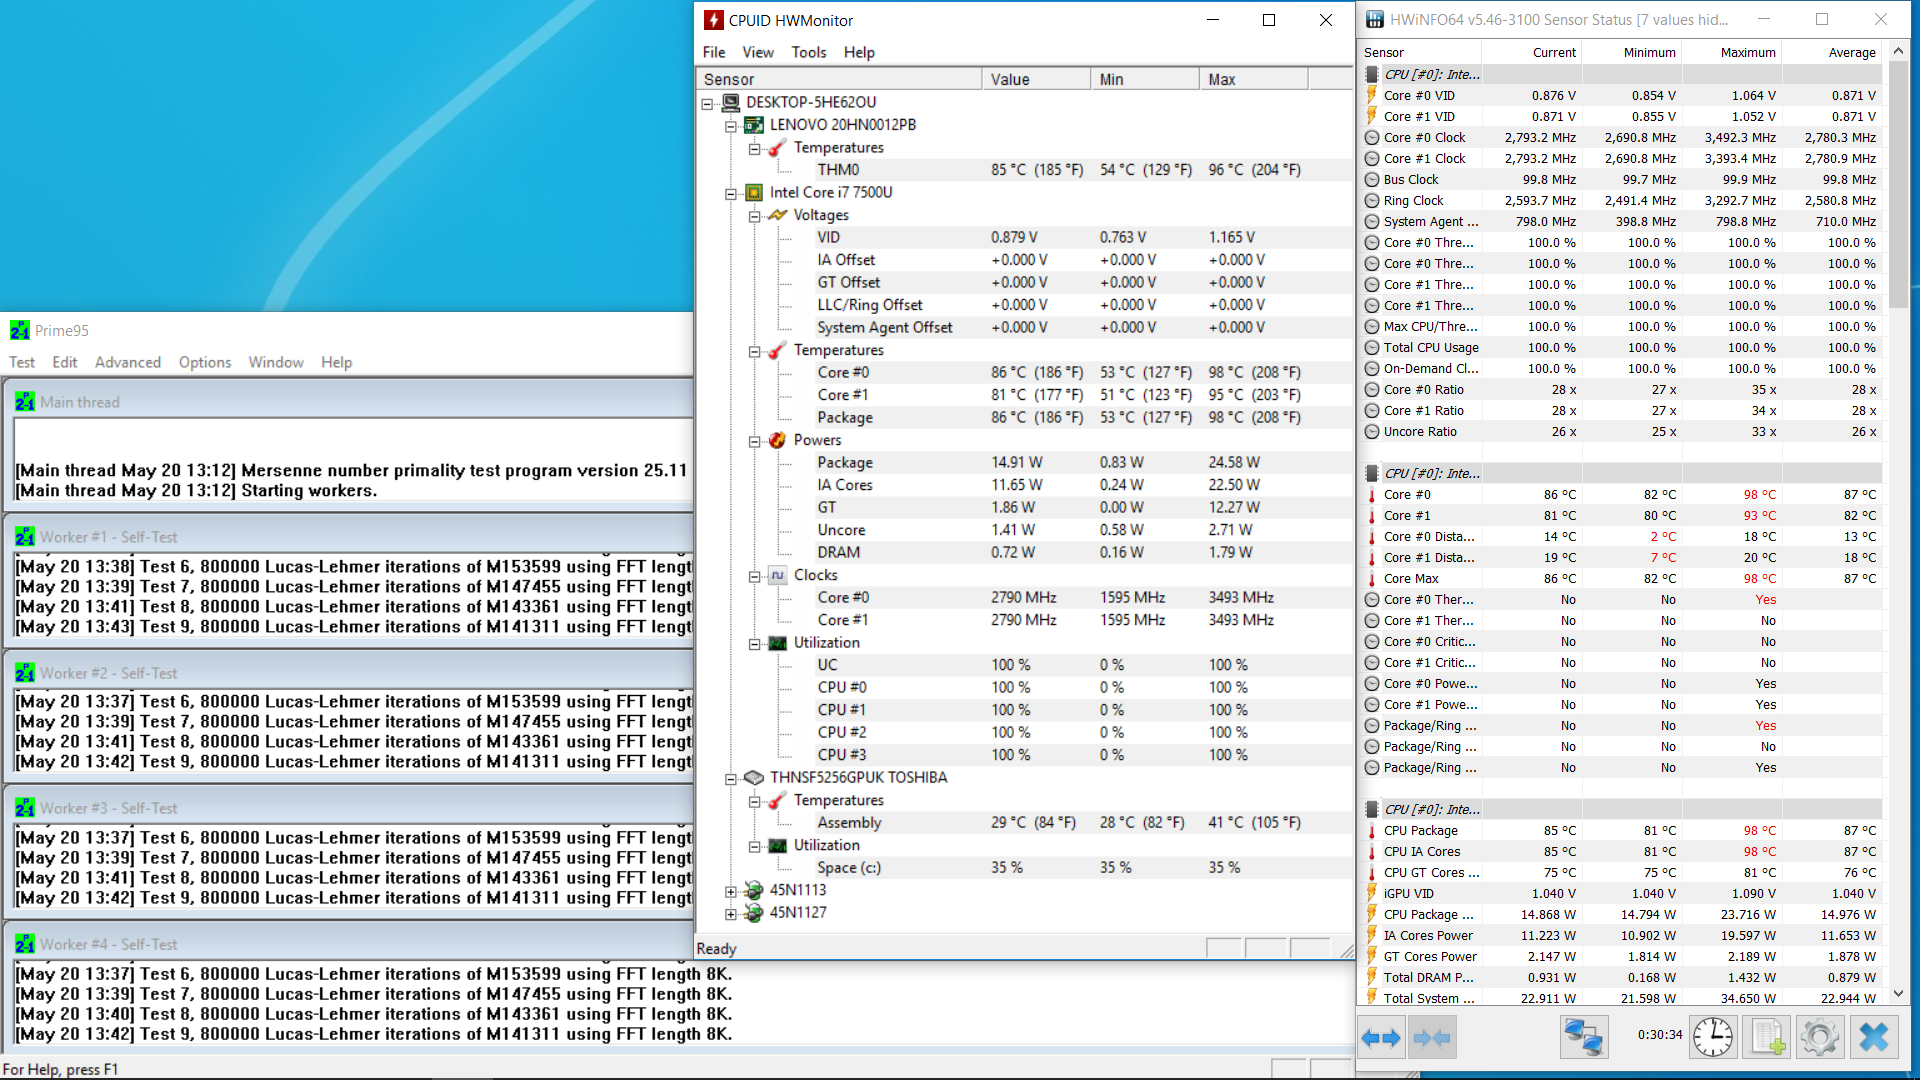This screenshot has width=1920, height=1080.
Task: Open the HWMonitor Tools menu
Action: pyautogui.click(x=809, y=52)
